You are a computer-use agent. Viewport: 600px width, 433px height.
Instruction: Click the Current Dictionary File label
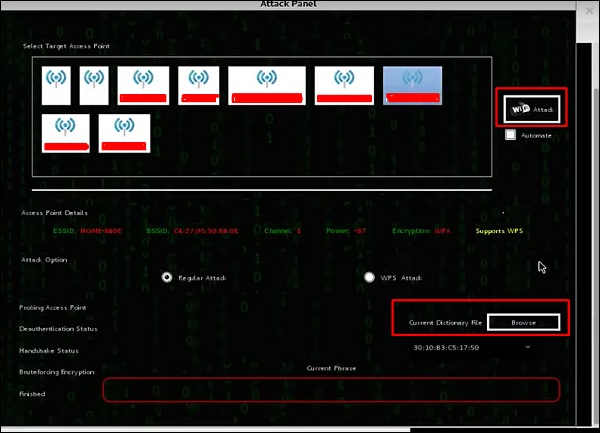coord(445,322)
